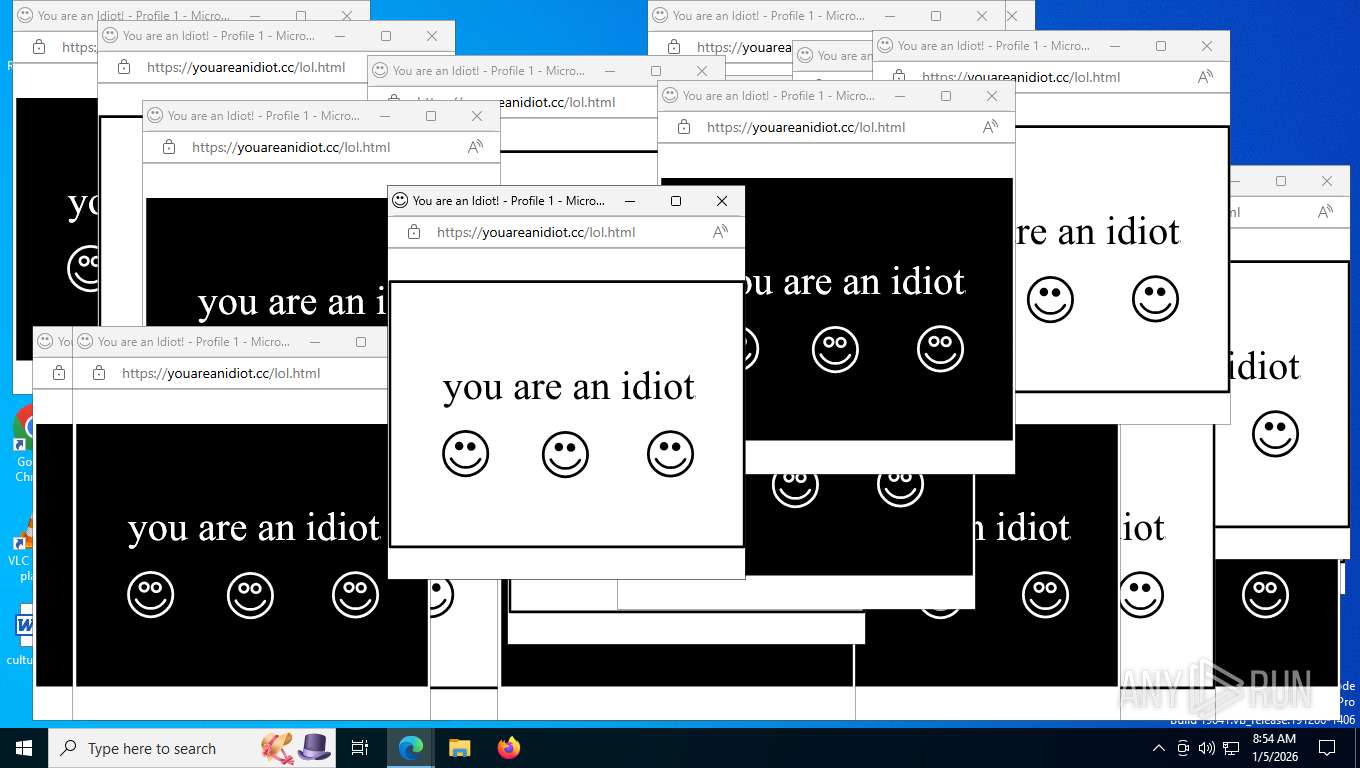This screenshot has width=1360, height=768.
Task: Click the smiley favicon in the frontmost window's title bar
Action: [400, 200]
